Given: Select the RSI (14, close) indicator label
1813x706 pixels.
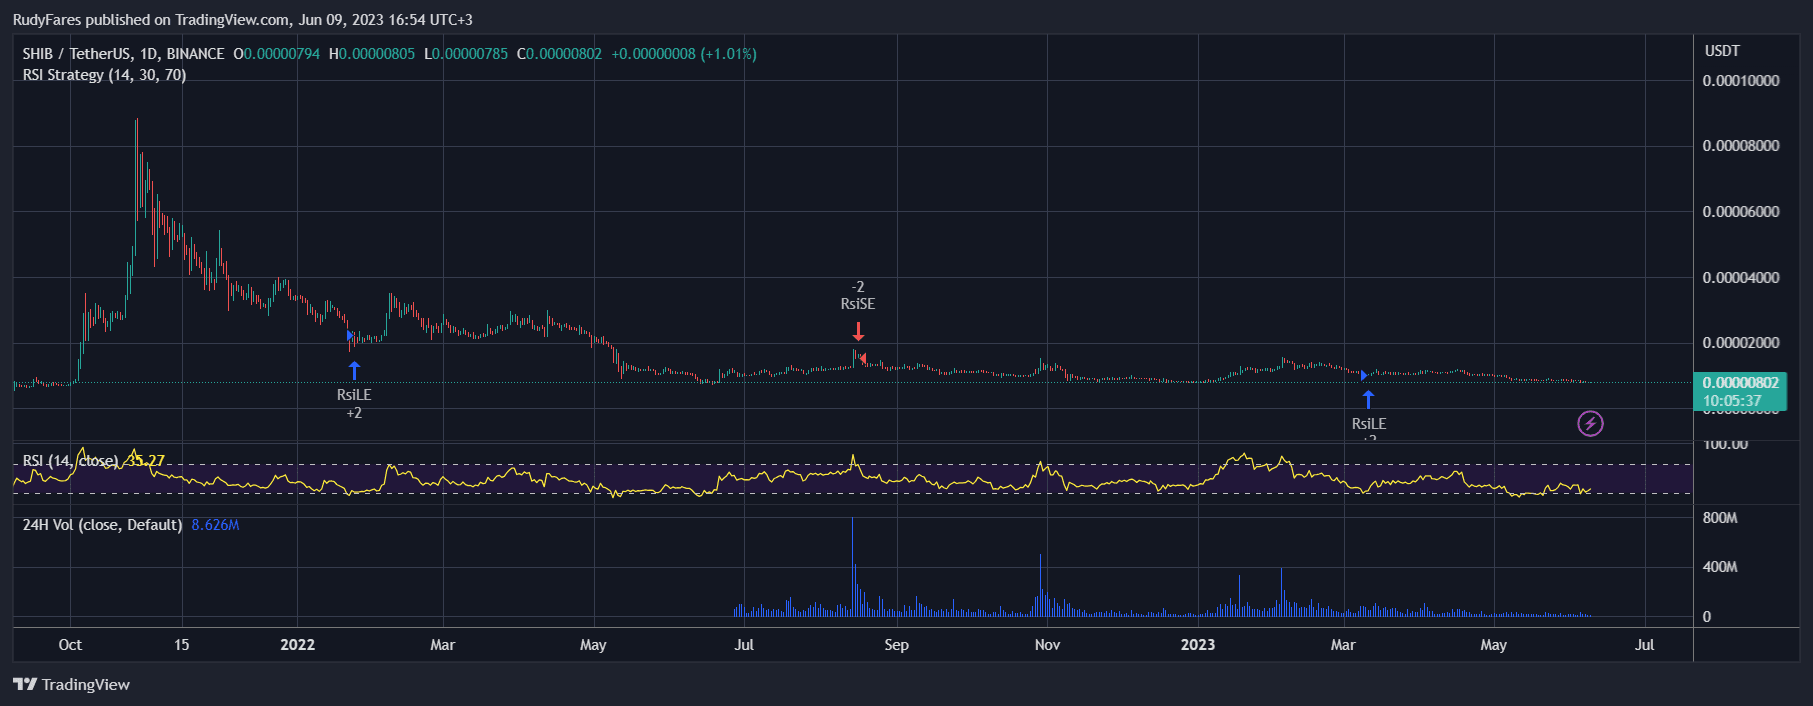Looking at the screenshot, I should coord(70,461).
